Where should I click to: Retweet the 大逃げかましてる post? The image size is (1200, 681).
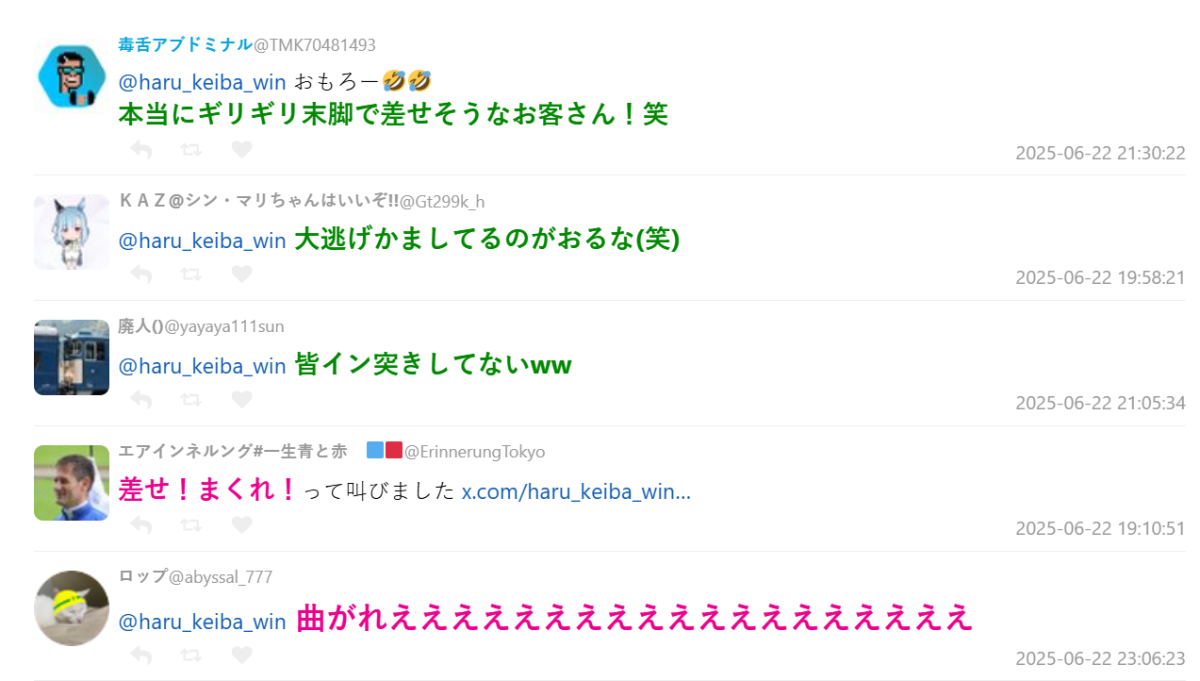[x=191, y=274]
